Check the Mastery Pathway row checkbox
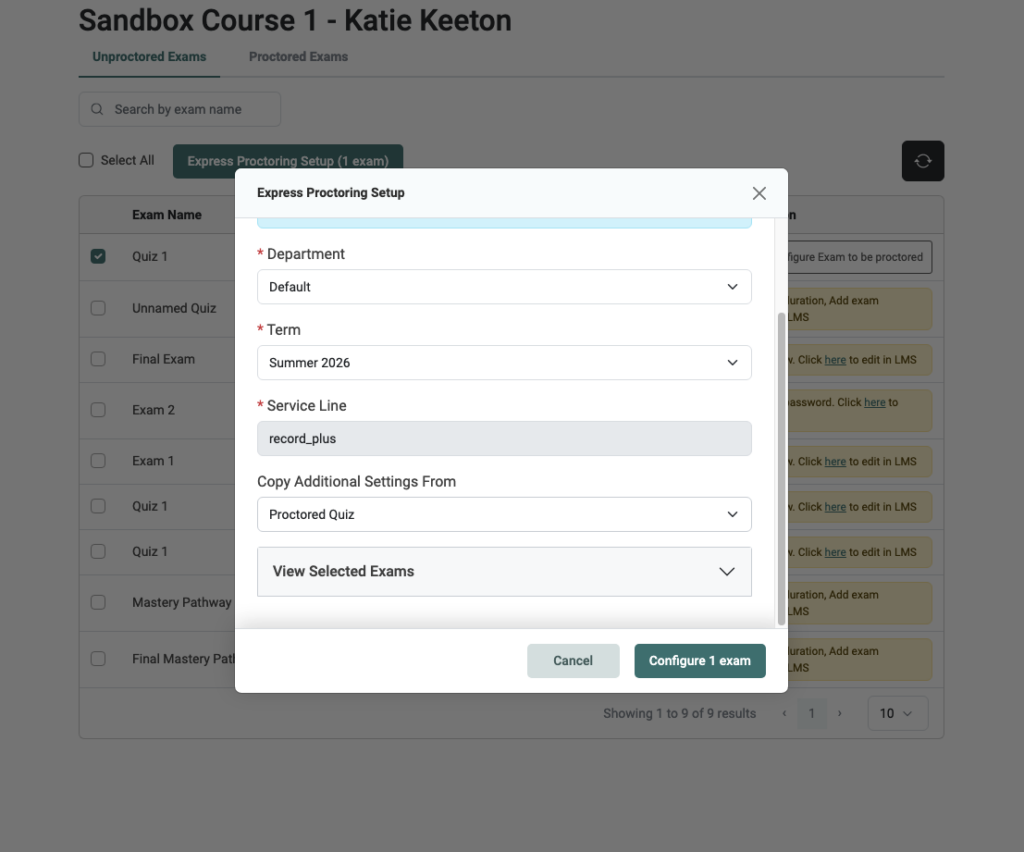Viewport: 1024px width, 852px height. [98, 602]
